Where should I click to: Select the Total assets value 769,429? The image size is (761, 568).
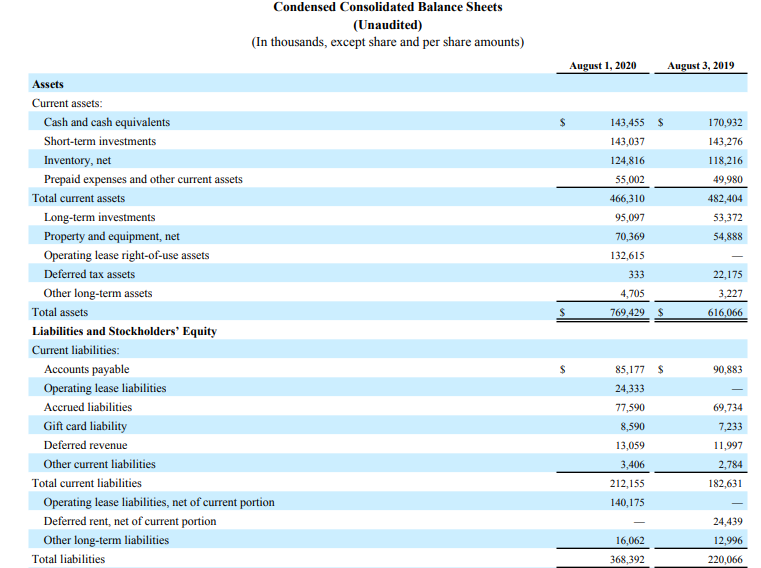[x=627, y=312]
